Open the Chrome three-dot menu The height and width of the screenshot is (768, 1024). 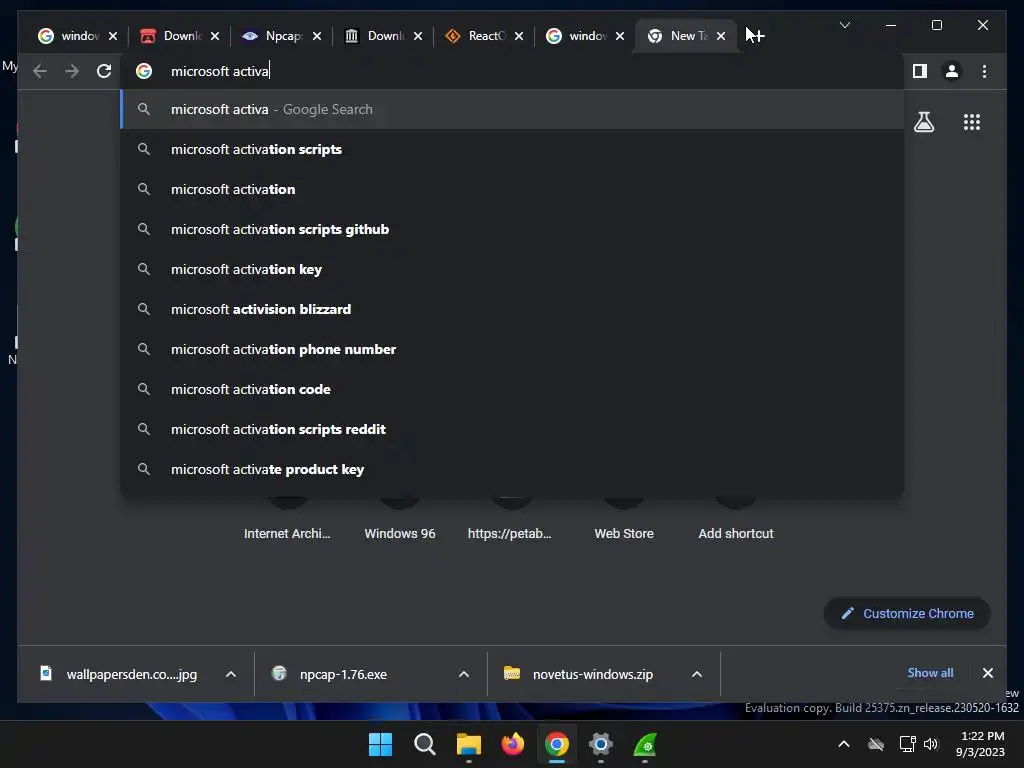point(984,71)
